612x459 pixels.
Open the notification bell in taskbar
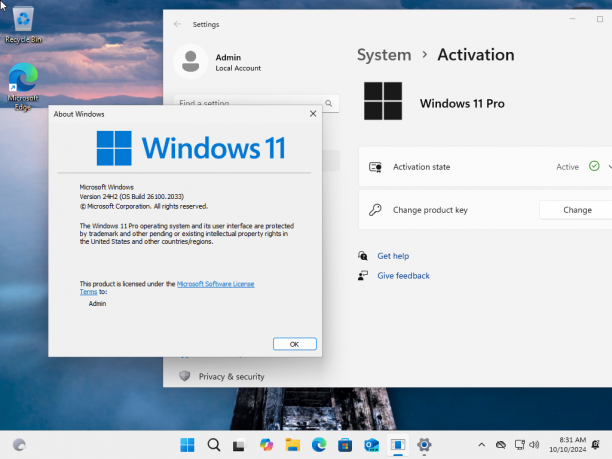pos(596,445)
